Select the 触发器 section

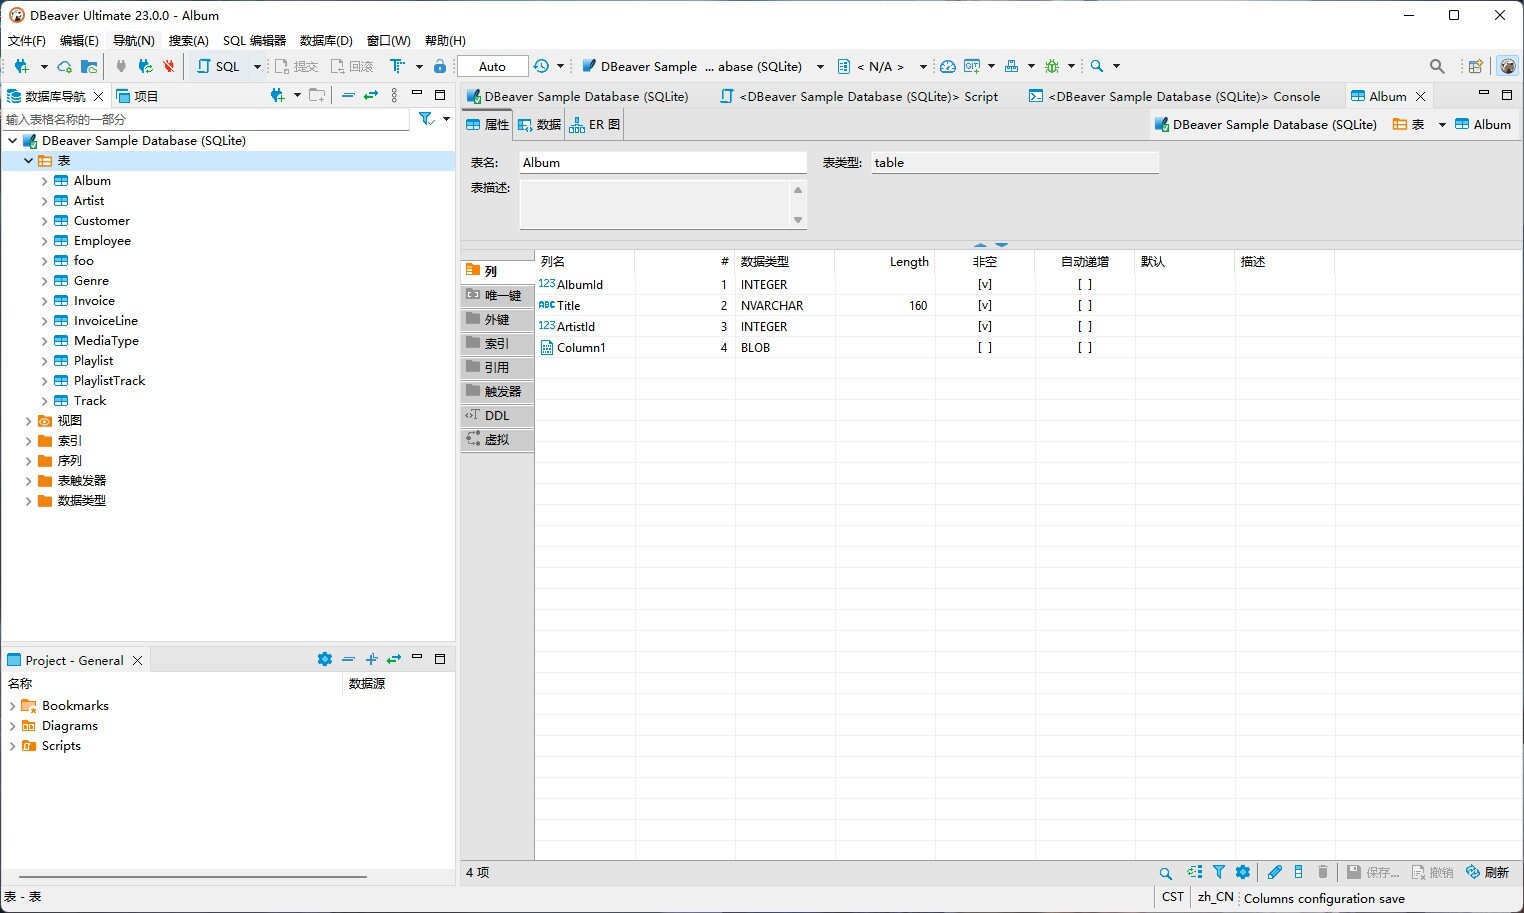tap(497, 391)
